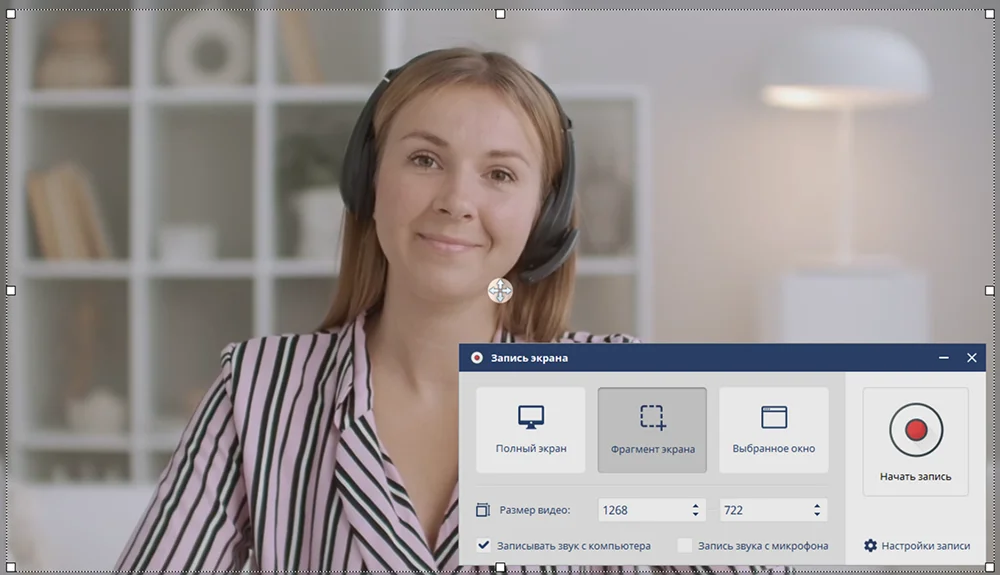Select the Screen fragment (Фрагмент экрана) mode
The width and height of the screenshot is (1000, 575).
652,430
